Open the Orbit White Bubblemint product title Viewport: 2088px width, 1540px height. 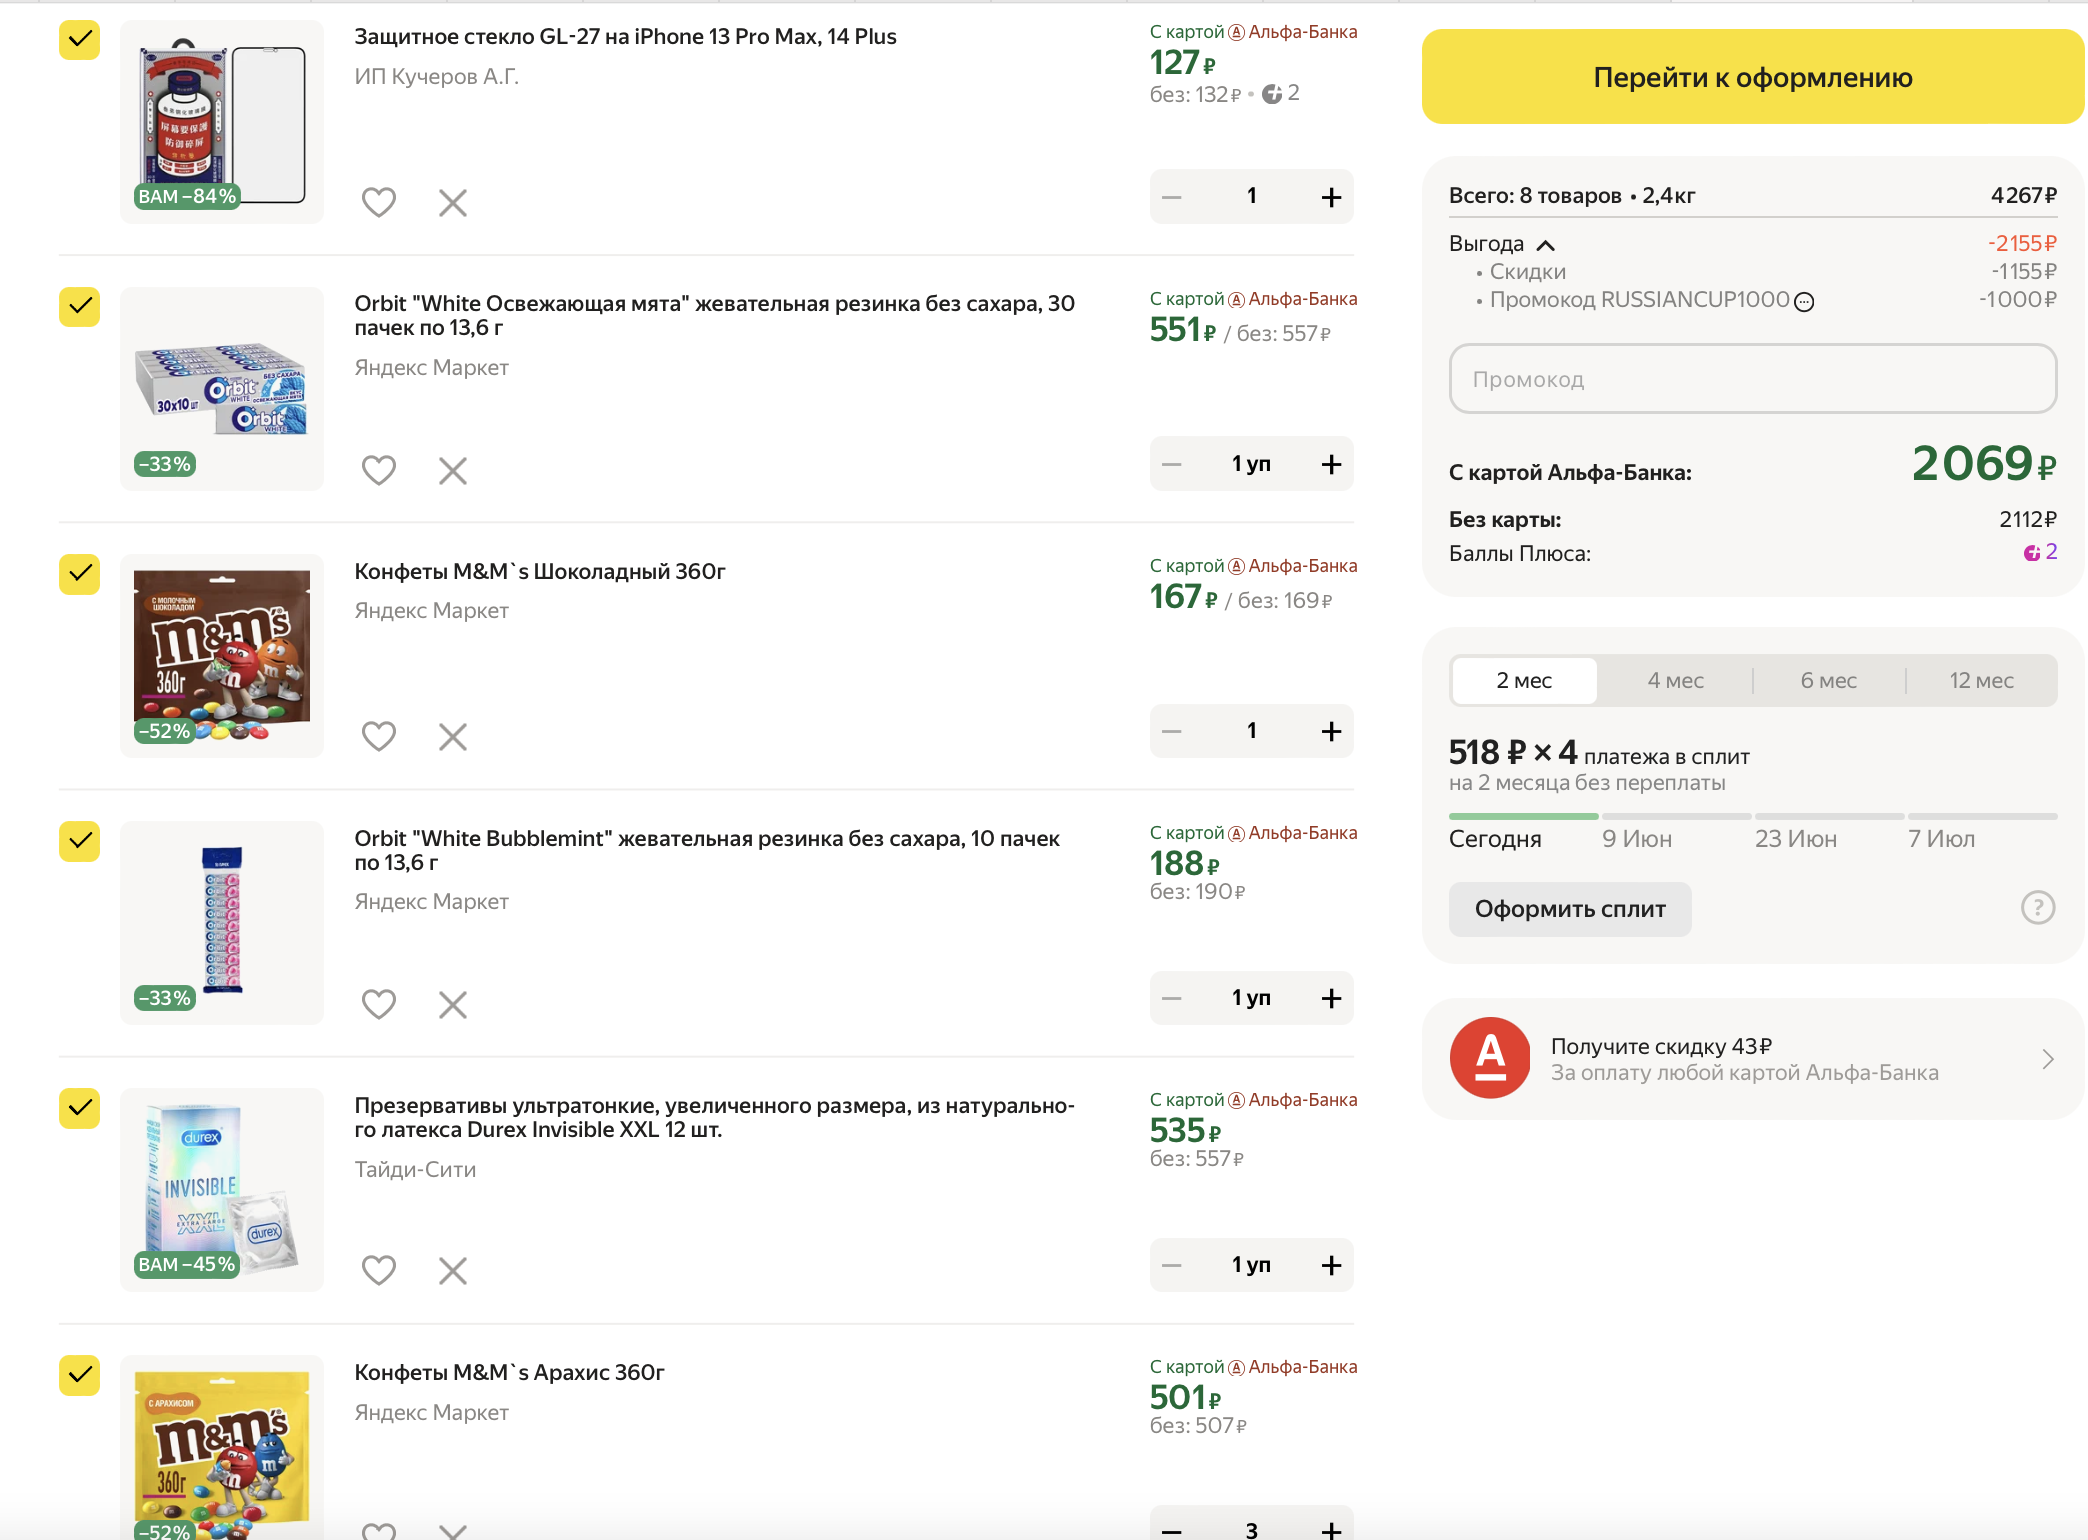point(707,850)
